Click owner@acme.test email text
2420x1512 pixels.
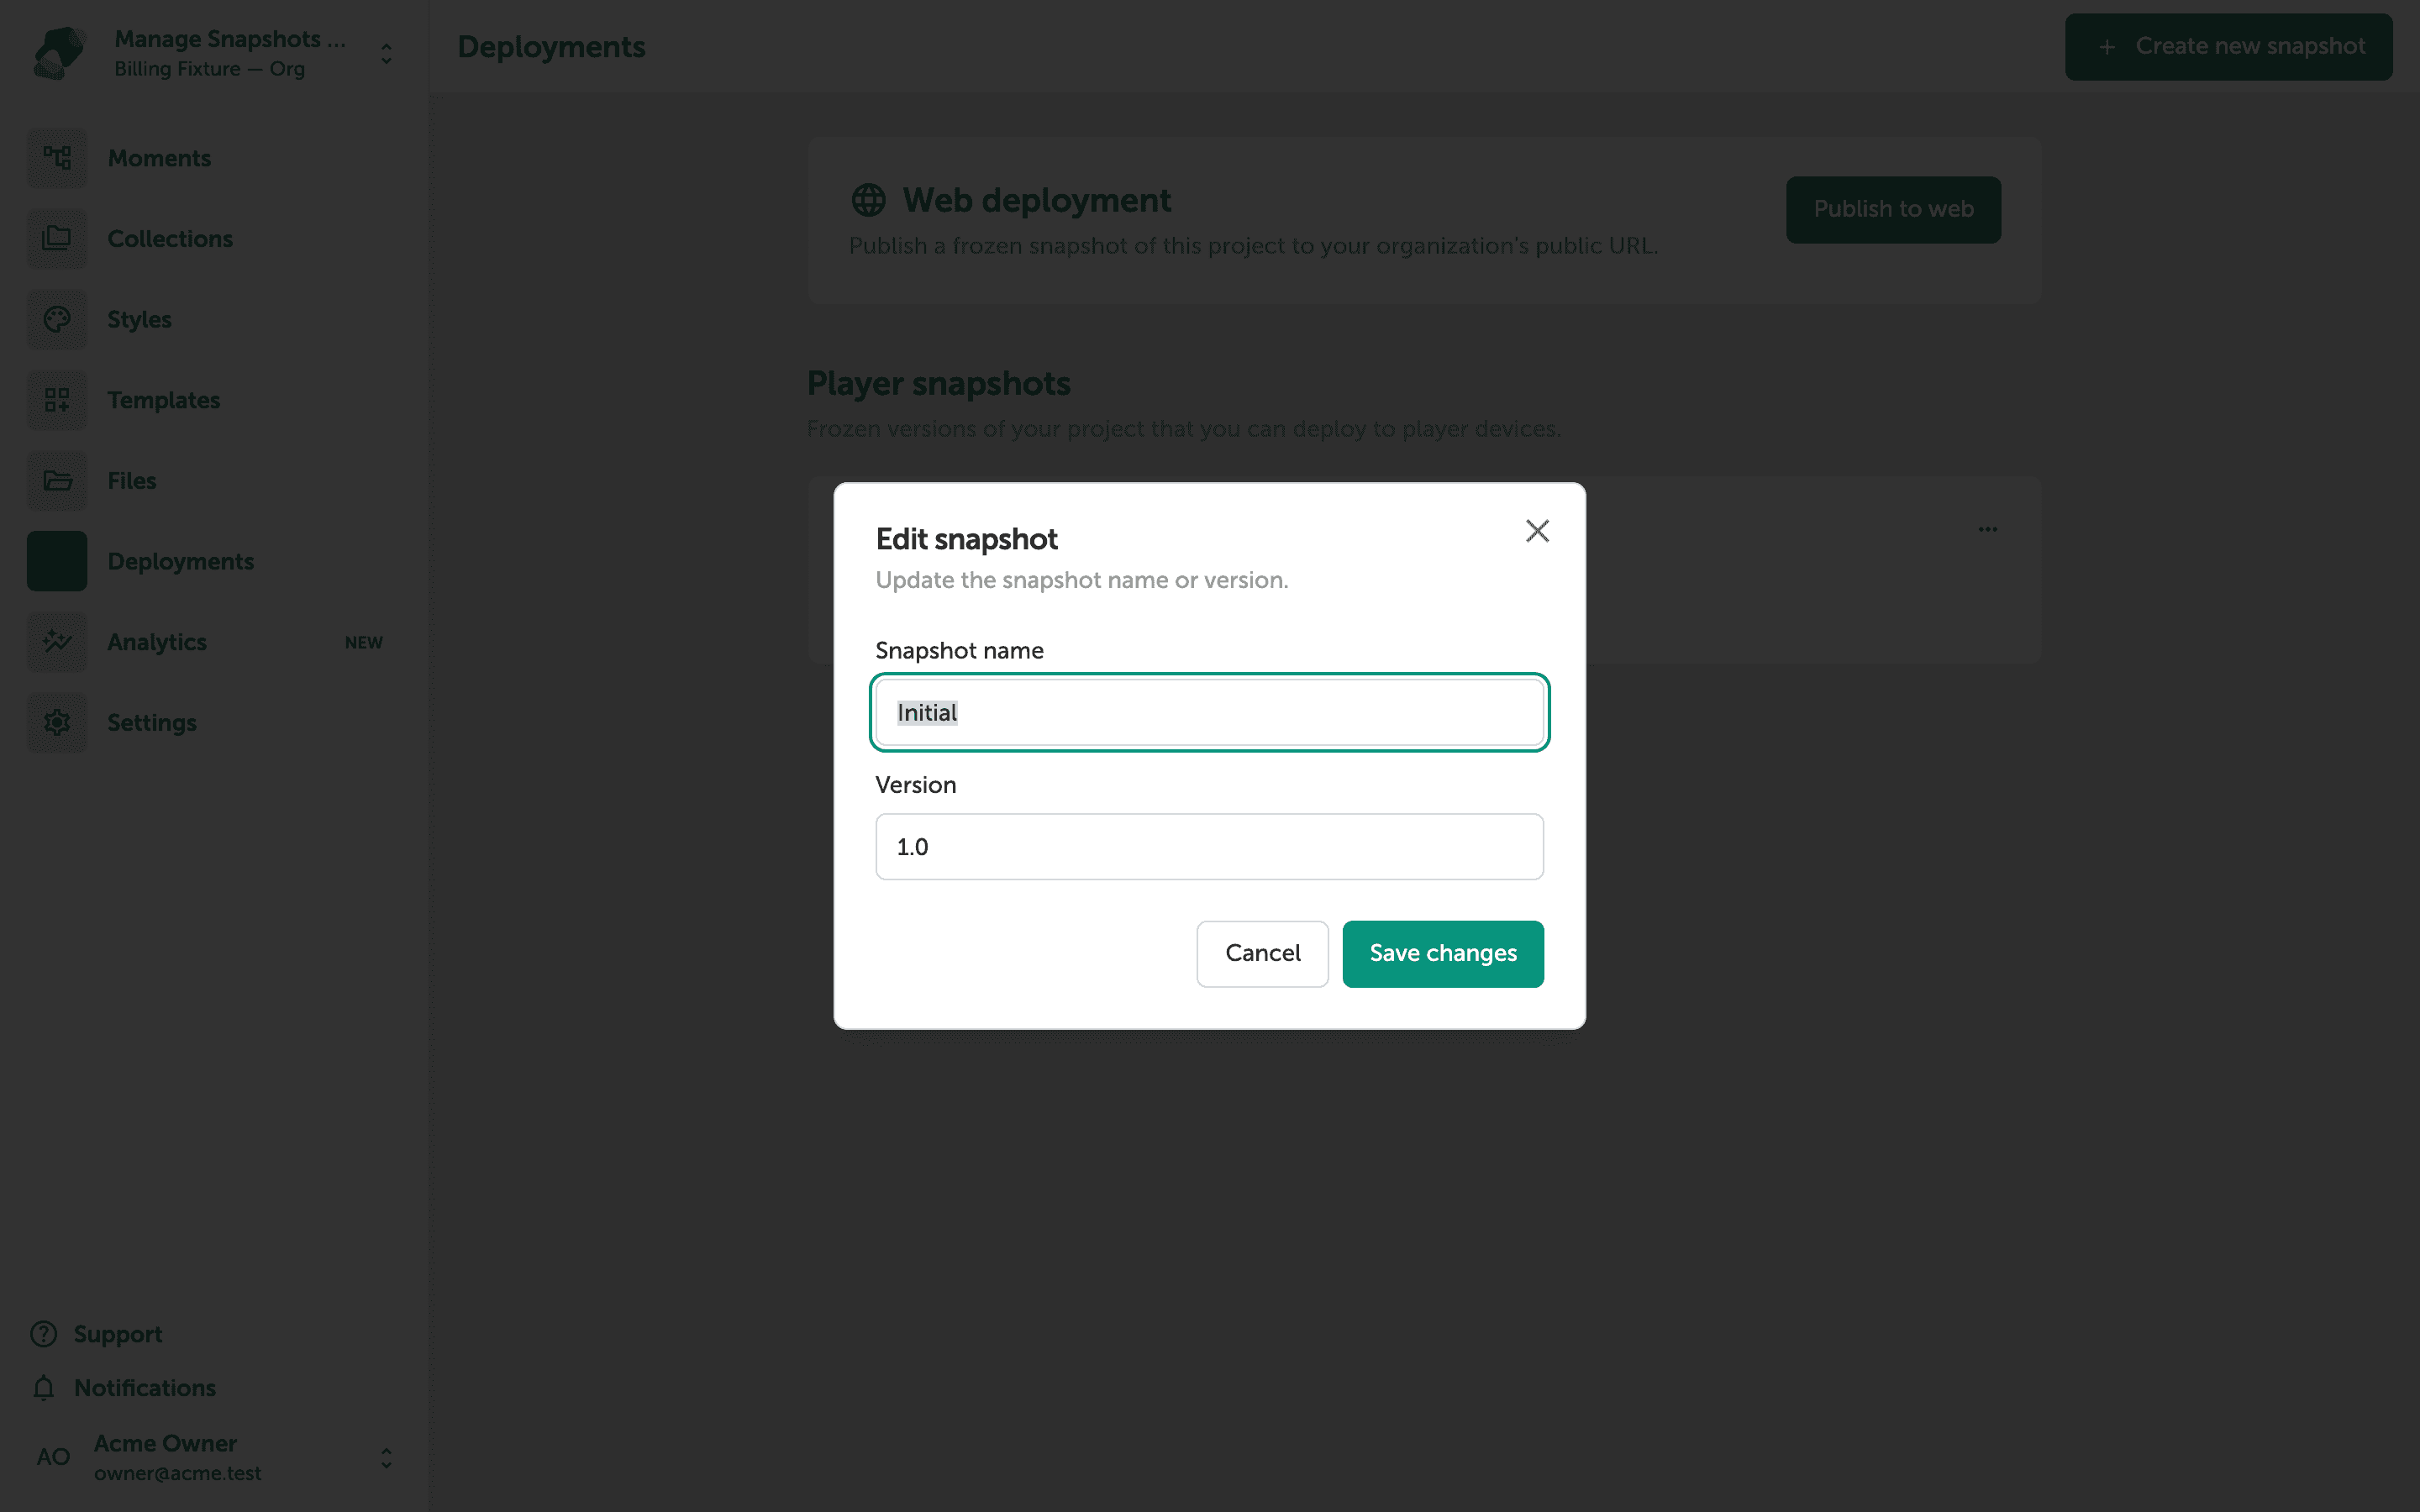pos(177,1473)
